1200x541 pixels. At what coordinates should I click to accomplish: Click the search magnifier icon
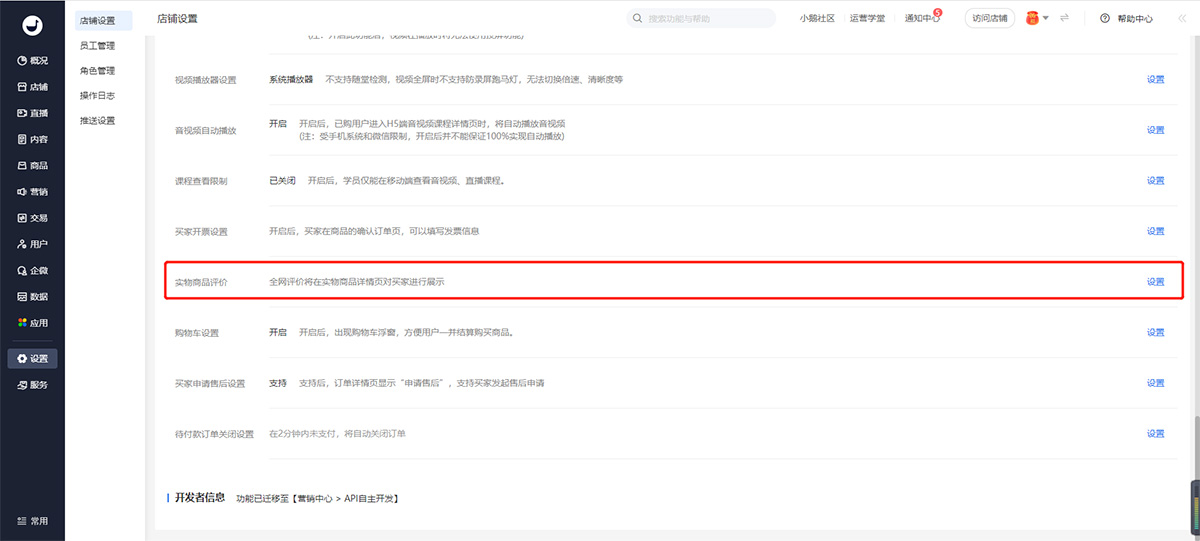(x=637, y=18)
